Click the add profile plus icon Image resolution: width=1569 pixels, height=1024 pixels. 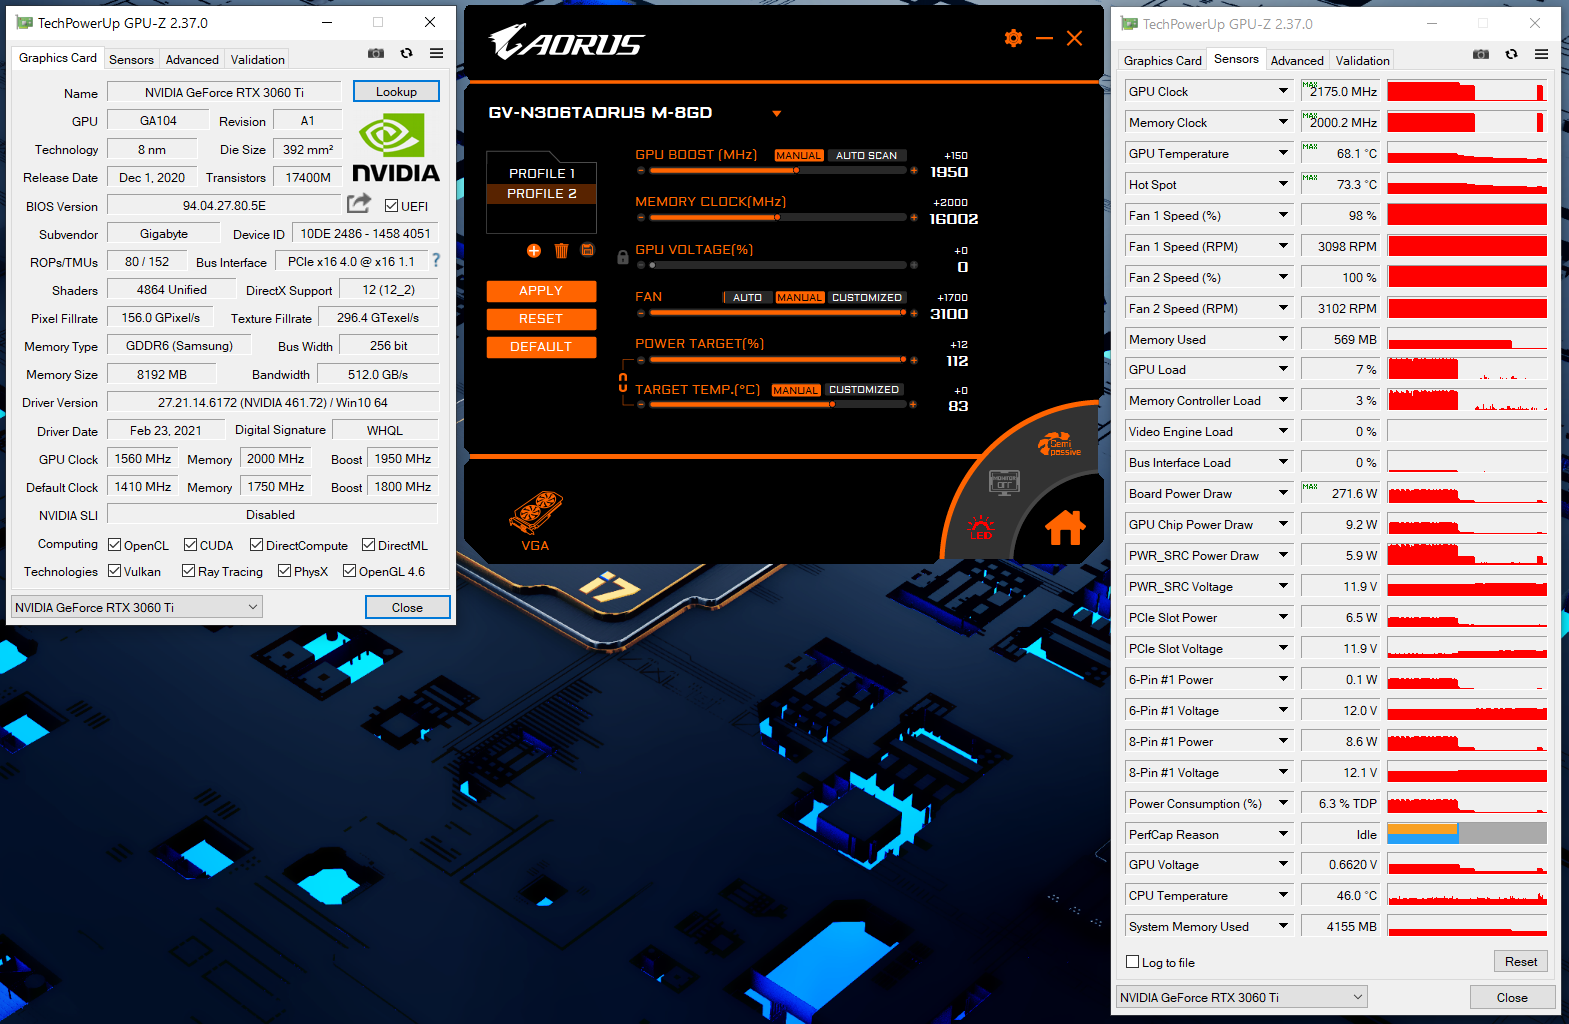click(534, 251)
